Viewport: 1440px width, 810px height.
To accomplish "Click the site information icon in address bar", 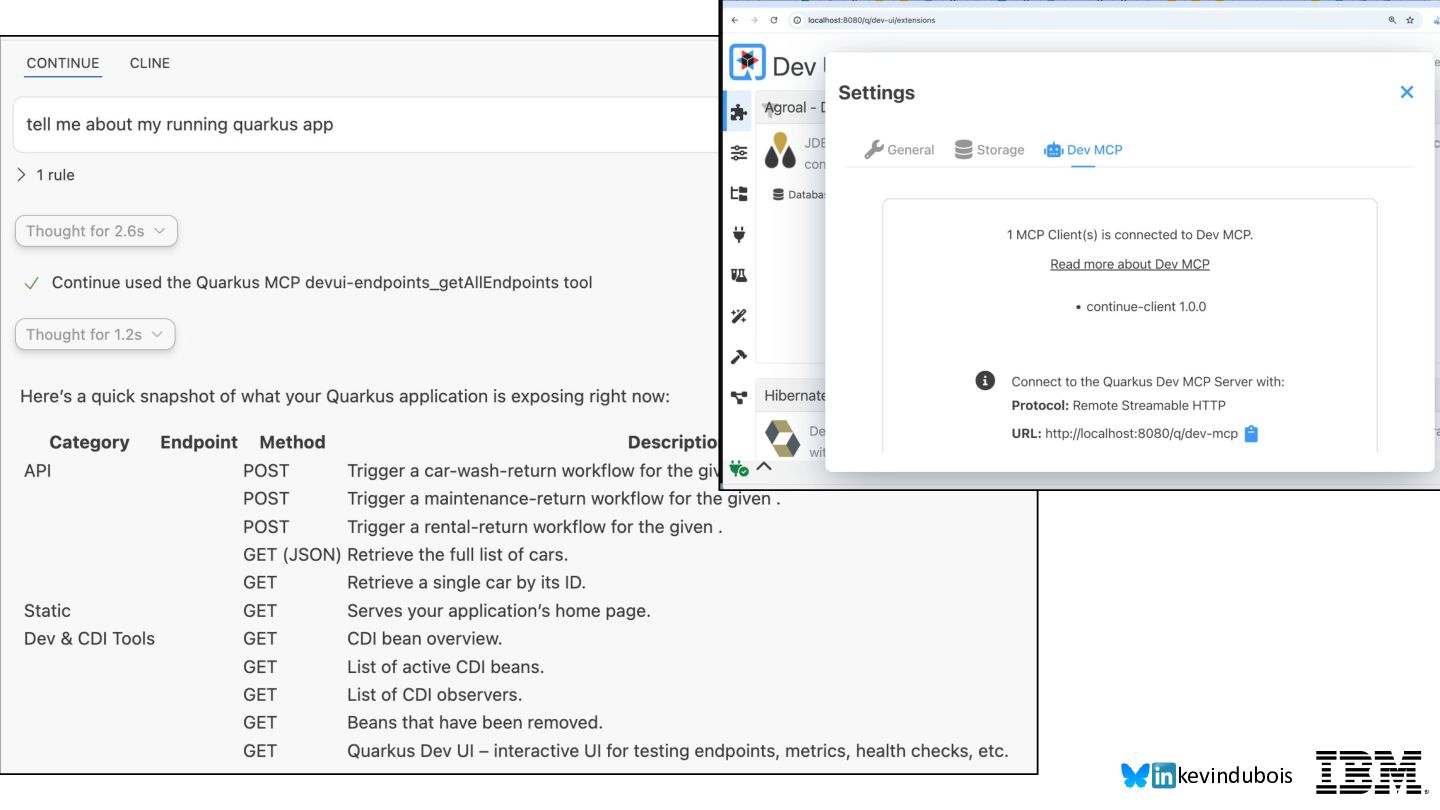I will 797,20.
